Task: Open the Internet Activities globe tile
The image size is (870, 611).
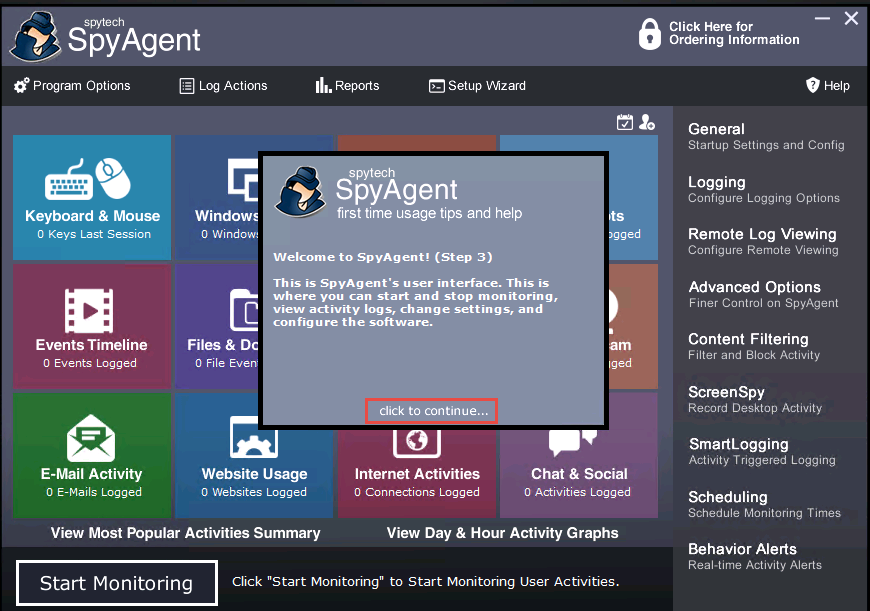Action: (x=417, y=473)
